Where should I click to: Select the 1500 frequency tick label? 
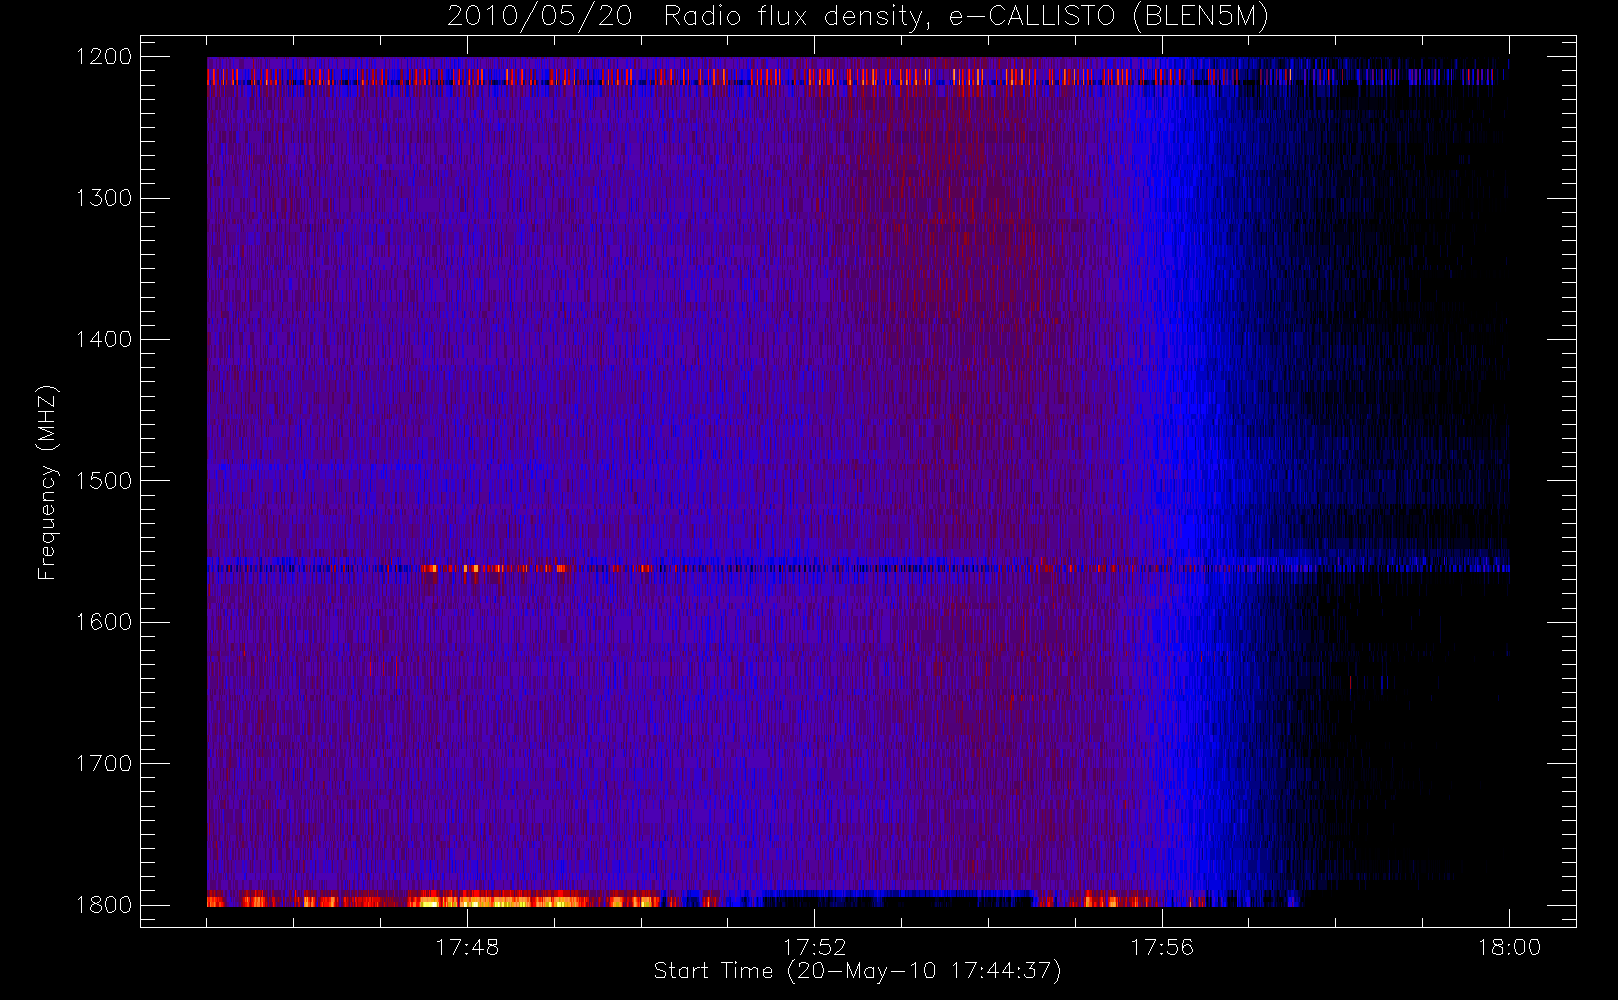click(x=104, y=481)
